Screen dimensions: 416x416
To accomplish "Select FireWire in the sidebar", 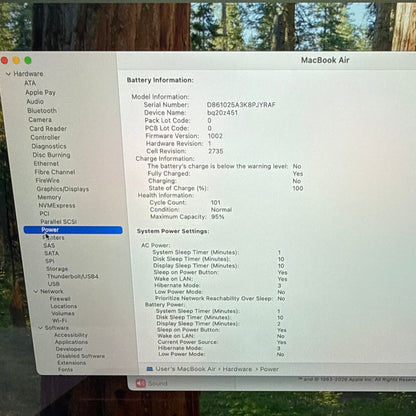I will pyautogui.click(x=47, y=180).
